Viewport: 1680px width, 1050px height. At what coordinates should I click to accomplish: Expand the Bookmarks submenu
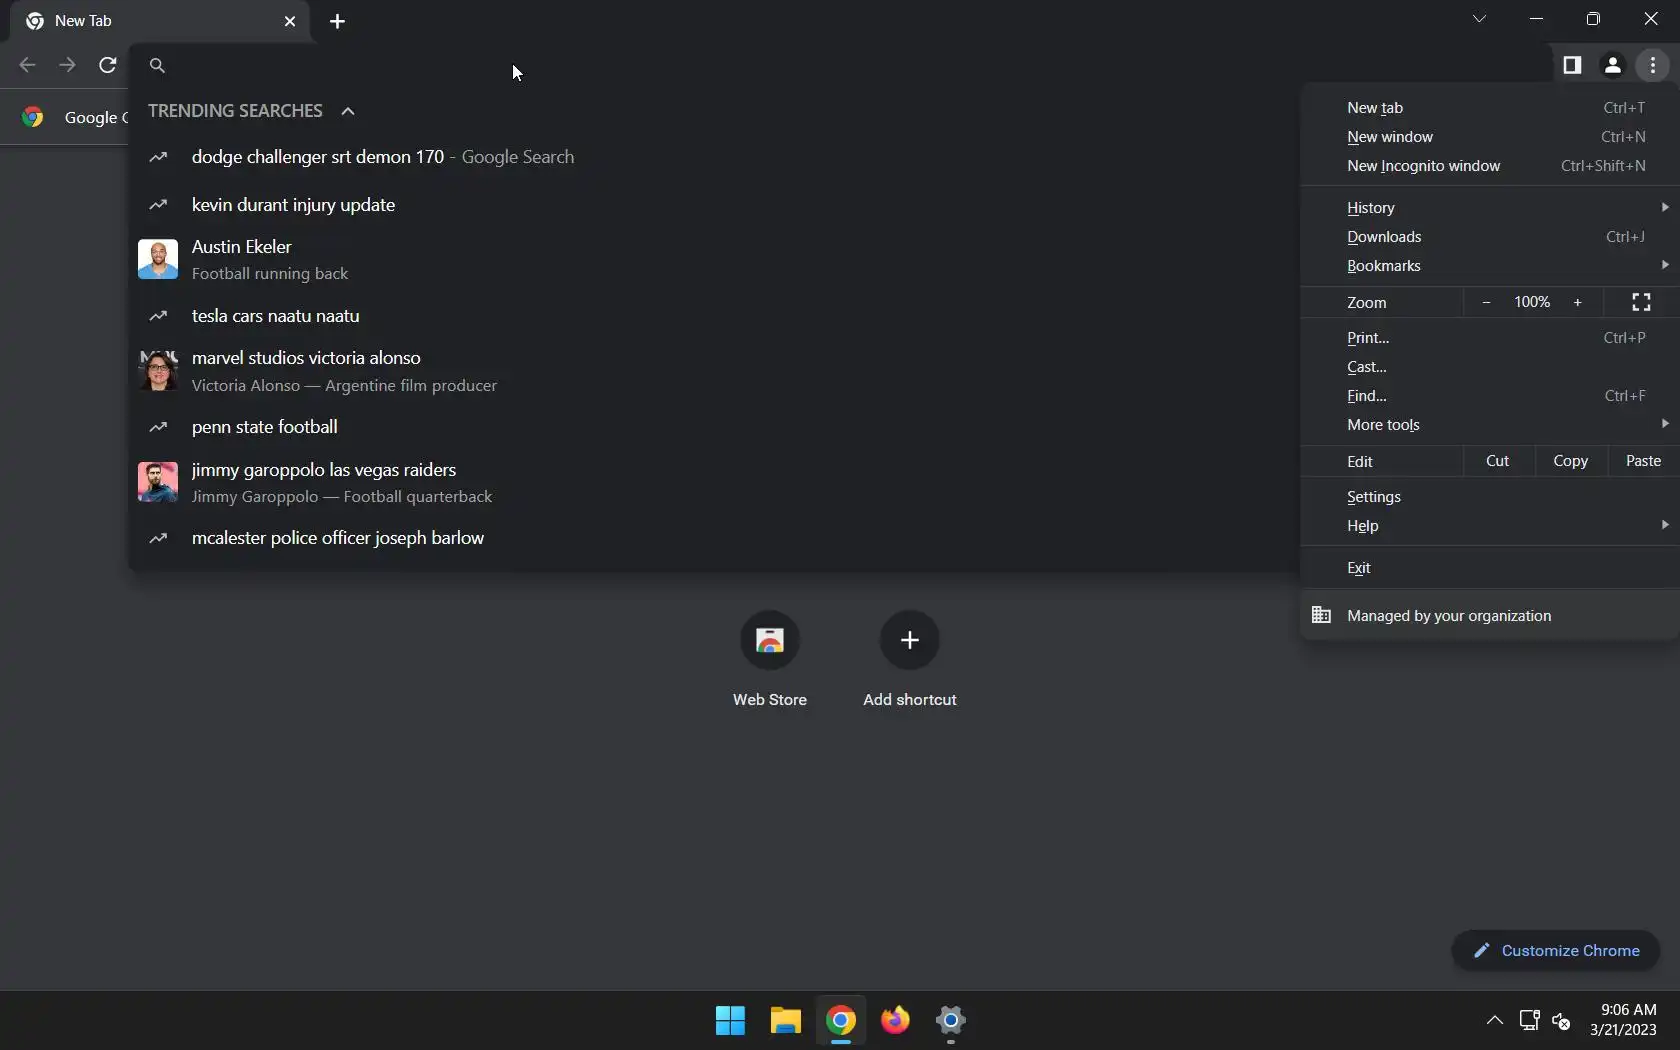pos(1489,266)
